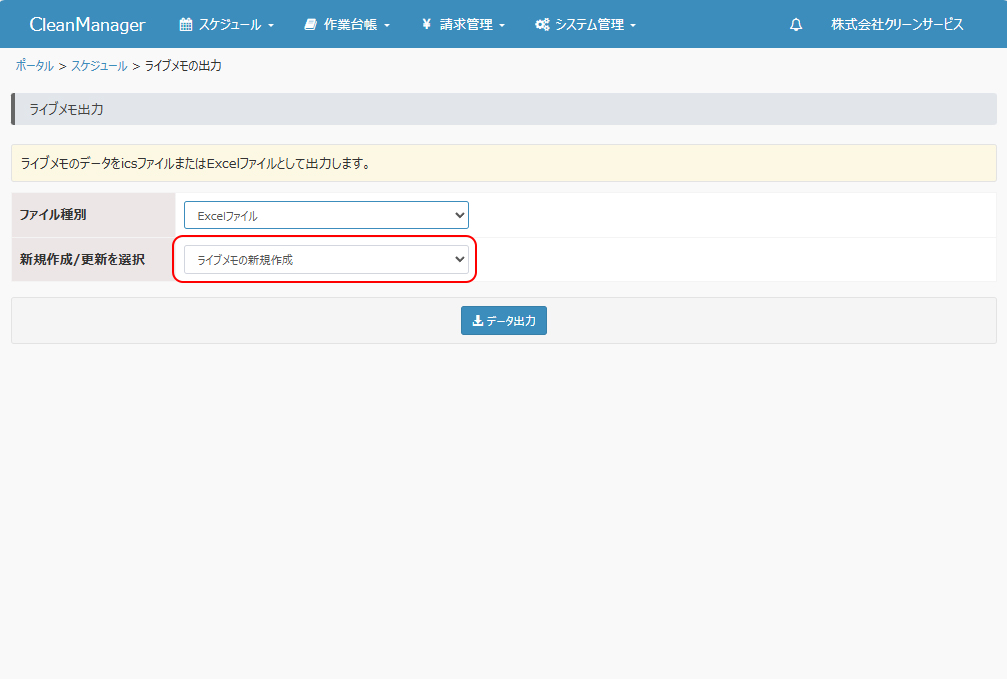Open the 請求管理 menu
Image resolution: width=1007 pixels, height=679 pixels.
pos(463,24)
